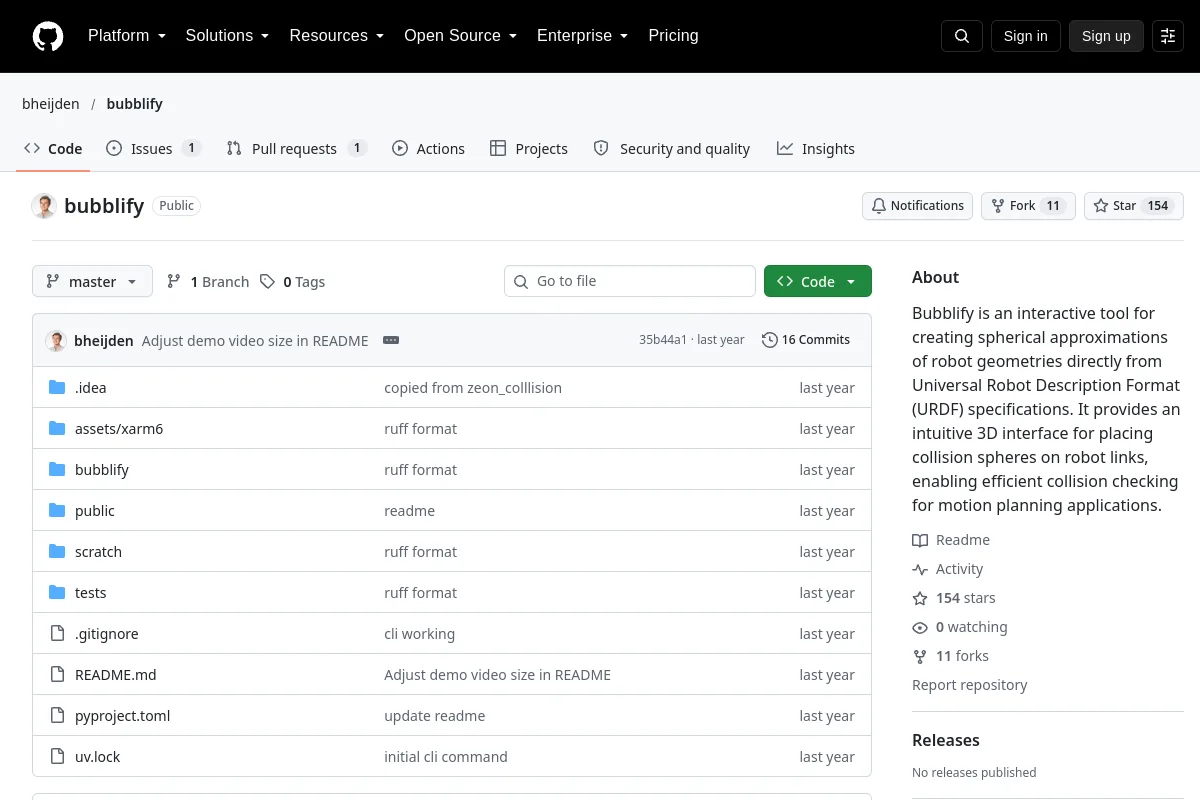Click the Sign in button
The image size is (1200, 800).
(1025, 36)
